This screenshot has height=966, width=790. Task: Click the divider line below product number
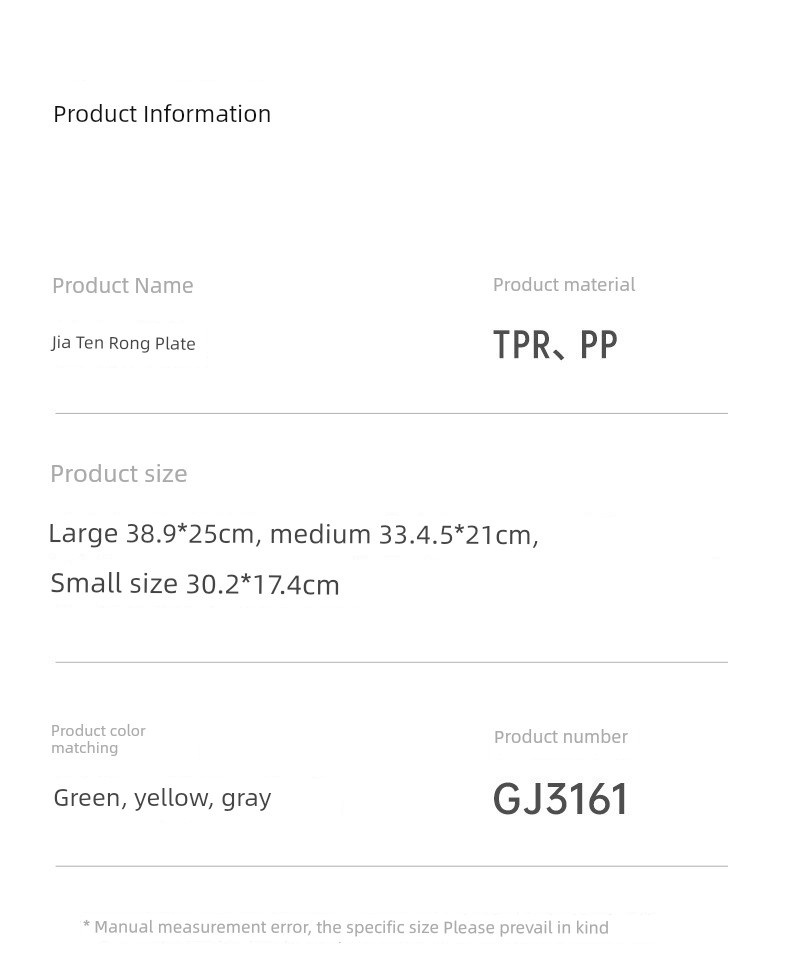391,866
